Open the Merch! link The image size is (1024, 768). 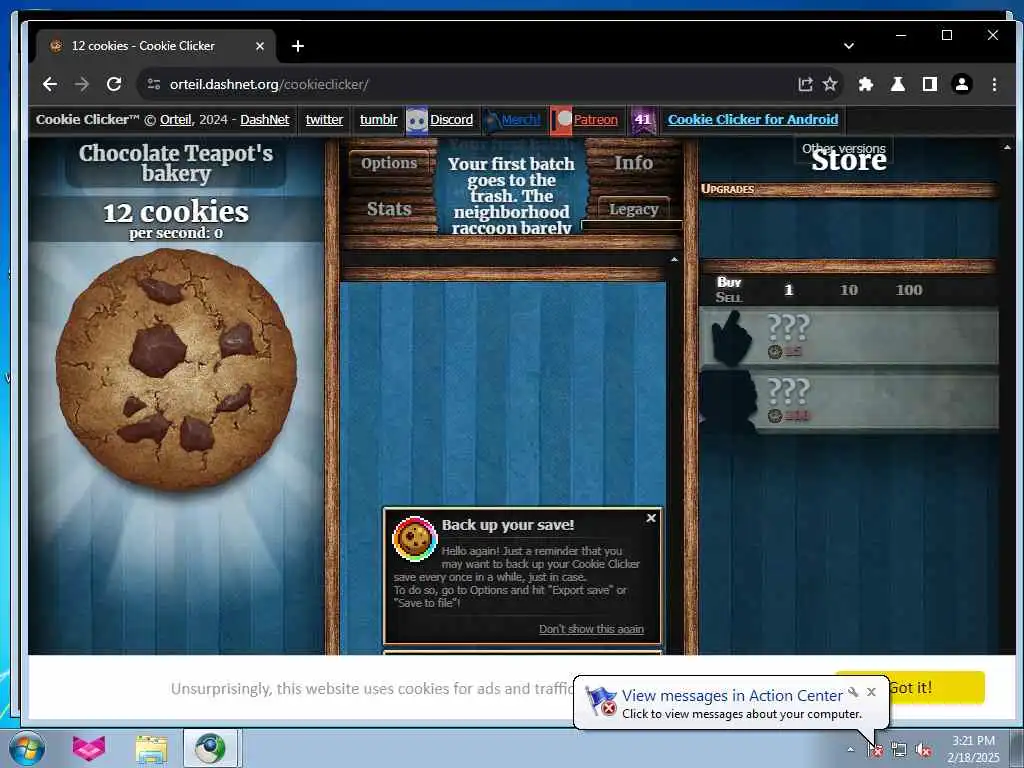click(520, 120)
